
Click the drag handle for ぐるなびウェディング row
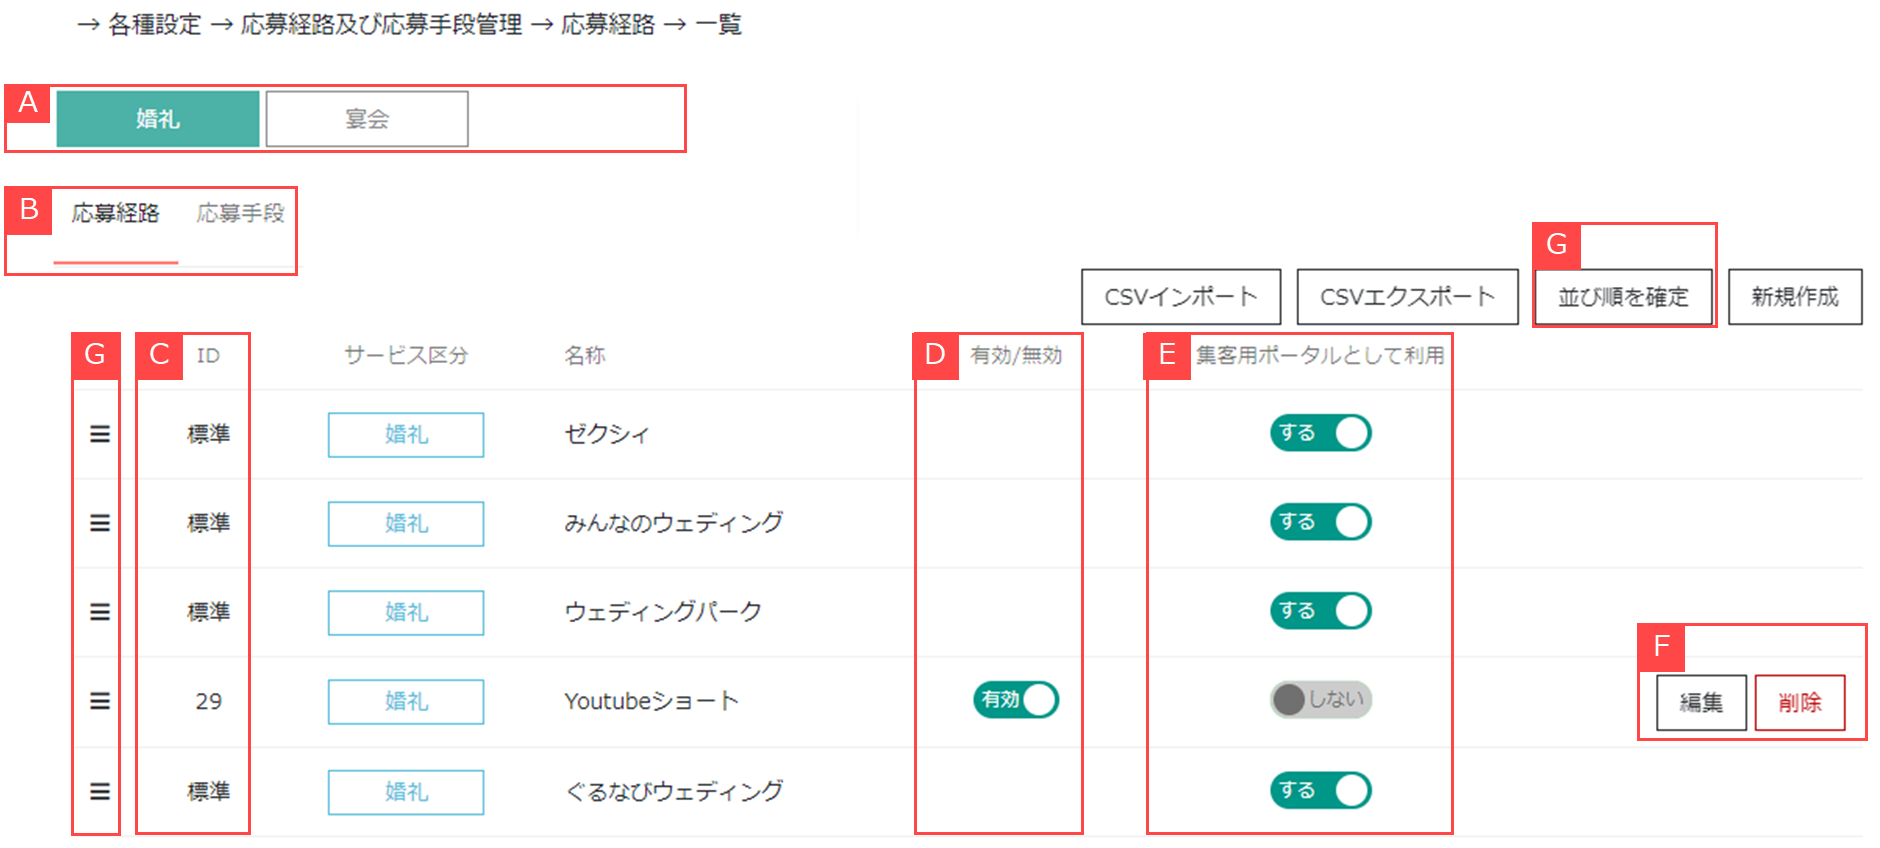point(100,791)
